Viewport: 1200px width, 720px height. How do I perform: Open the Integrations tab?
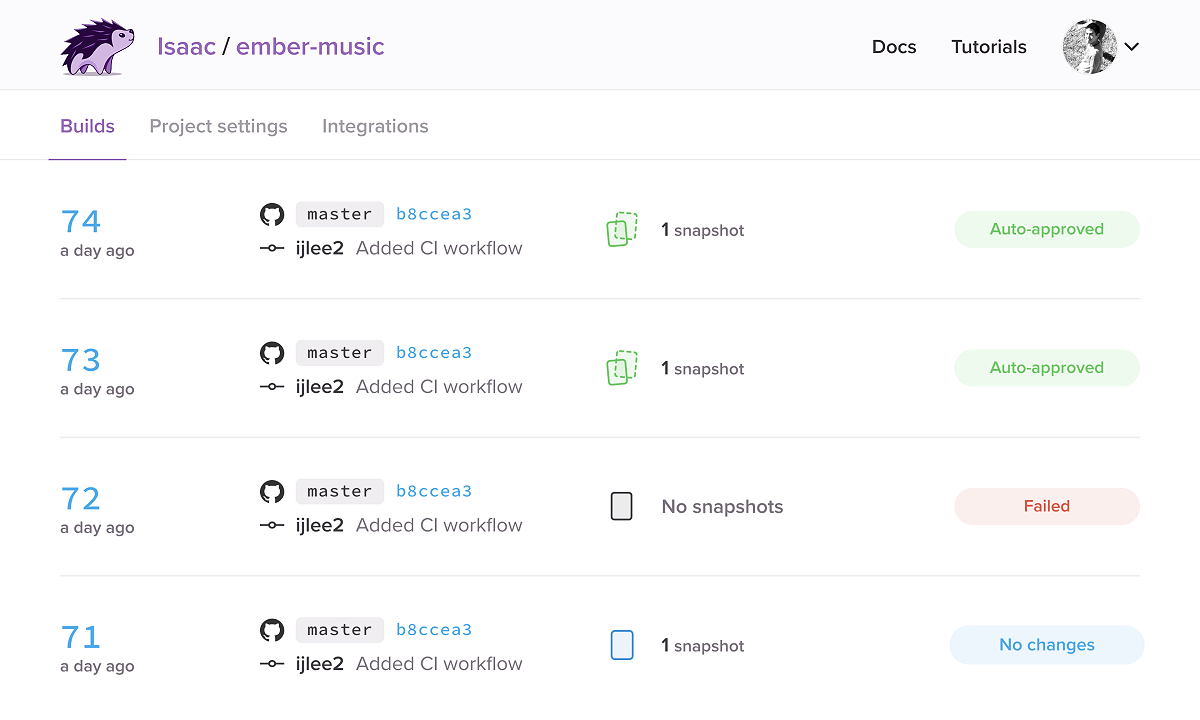click(x=375, y=126)
